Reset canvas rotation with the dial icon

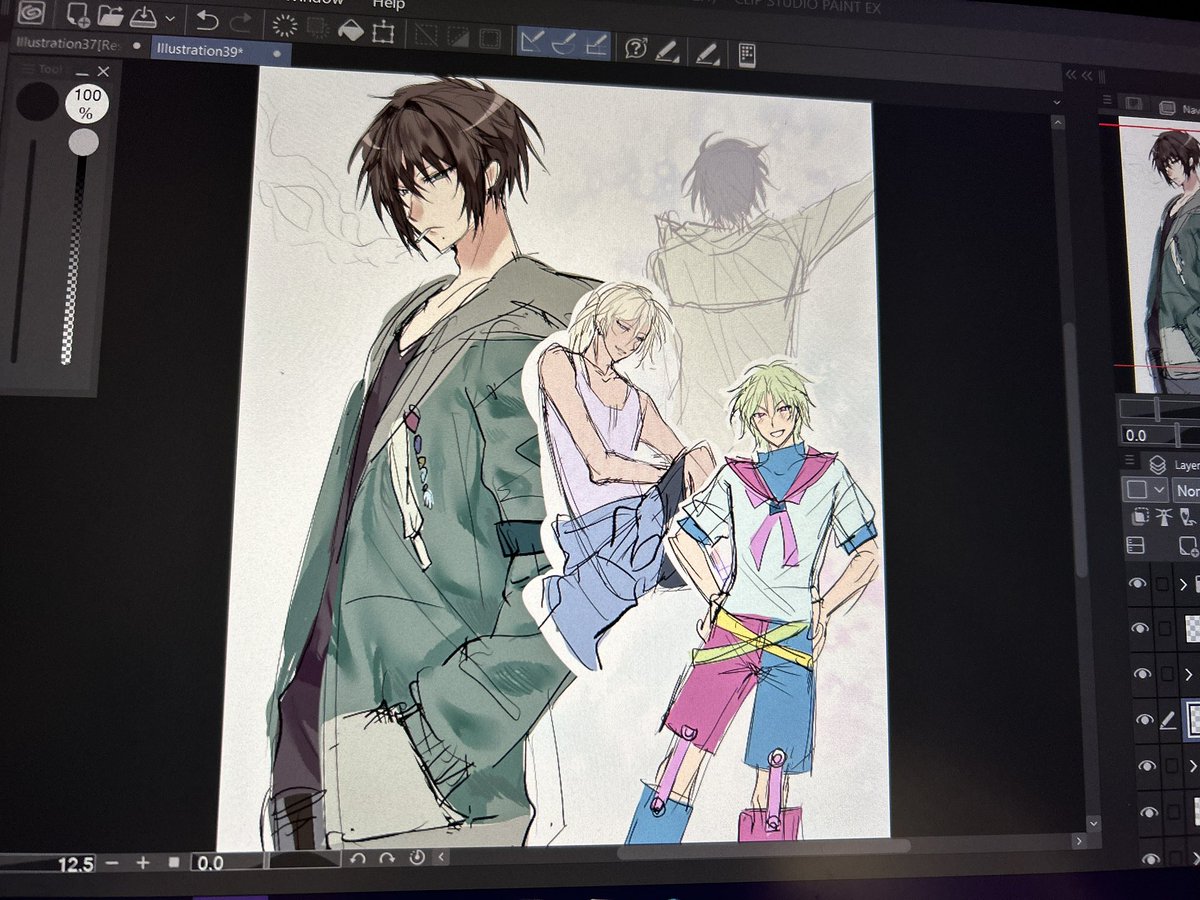(417, 858)
